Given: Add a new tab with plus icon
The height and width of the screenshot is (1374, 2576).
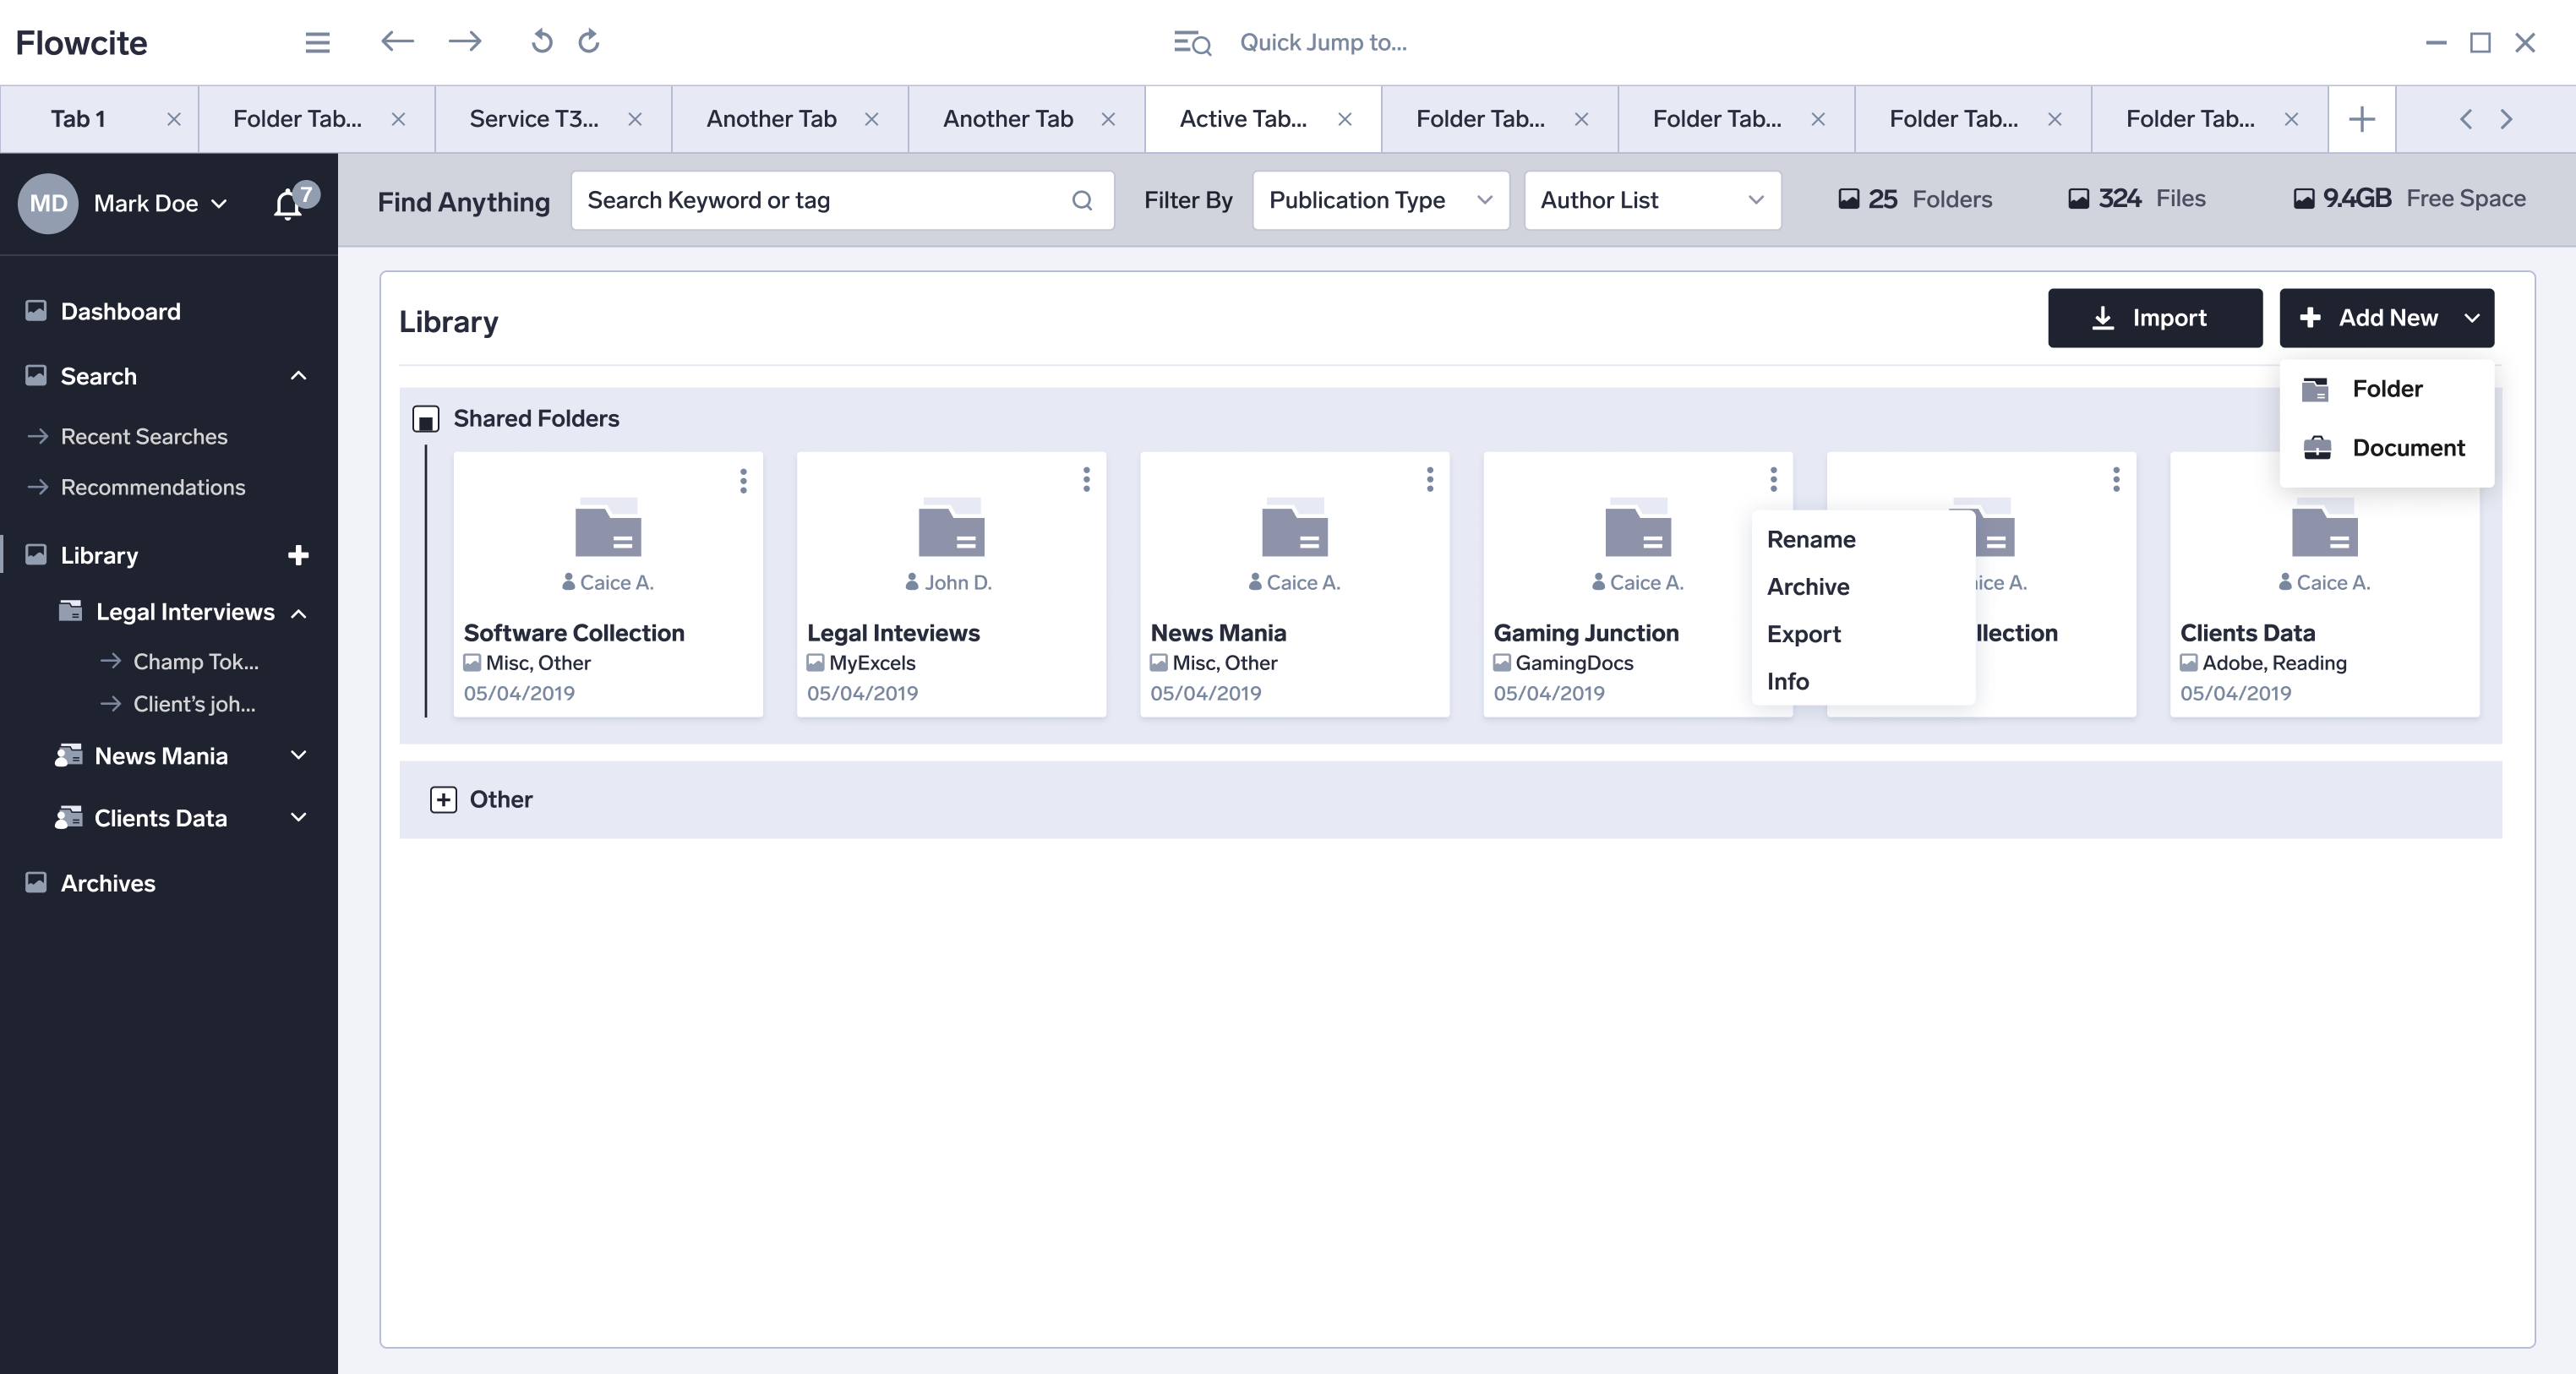Looking at the screenshot, I should [x=2361, y=119].
